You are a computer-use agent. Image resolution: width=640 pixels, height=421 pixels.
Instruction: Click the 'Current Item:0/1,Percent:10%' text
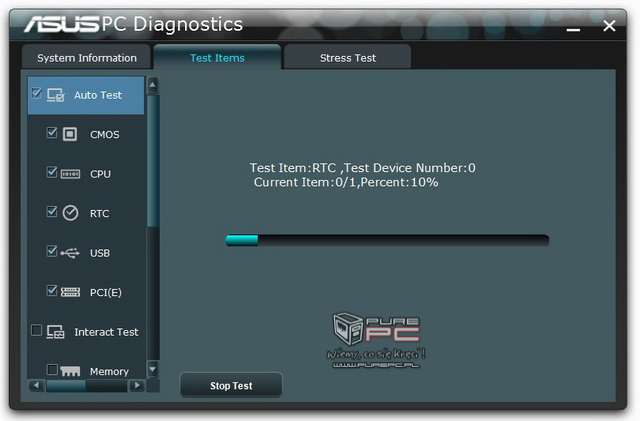click(346, 182)
